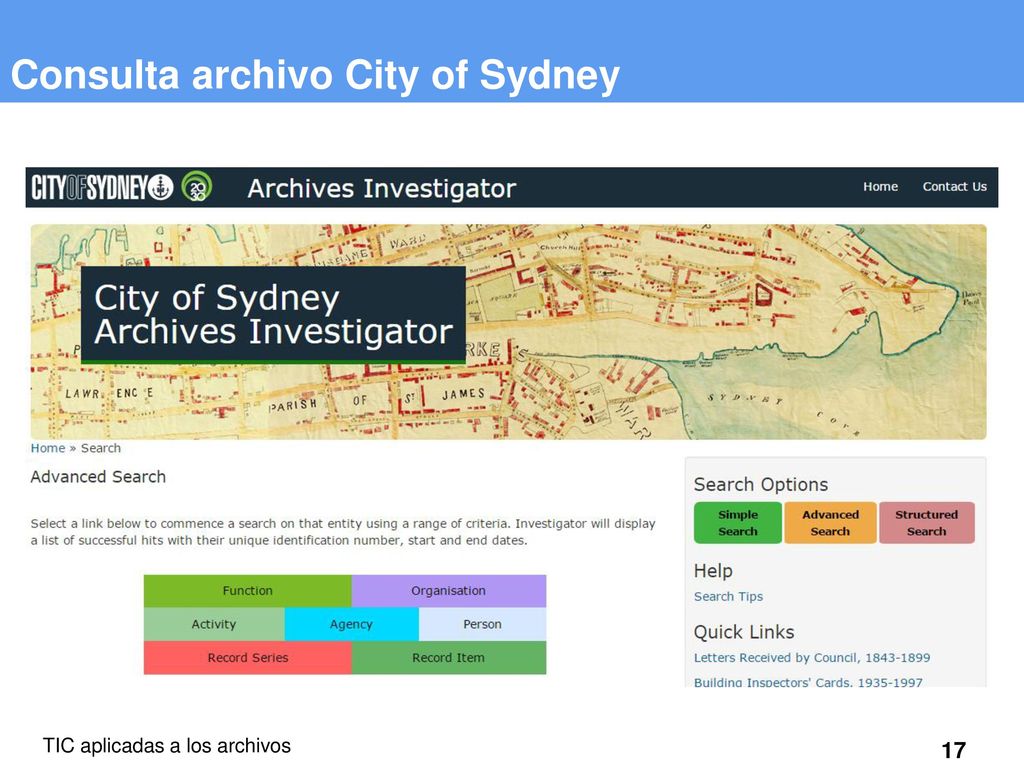Click the Archives Investigator header title
Image resolution: width=1024 pixels, height=768 pixels.
[x=381, y=188]
